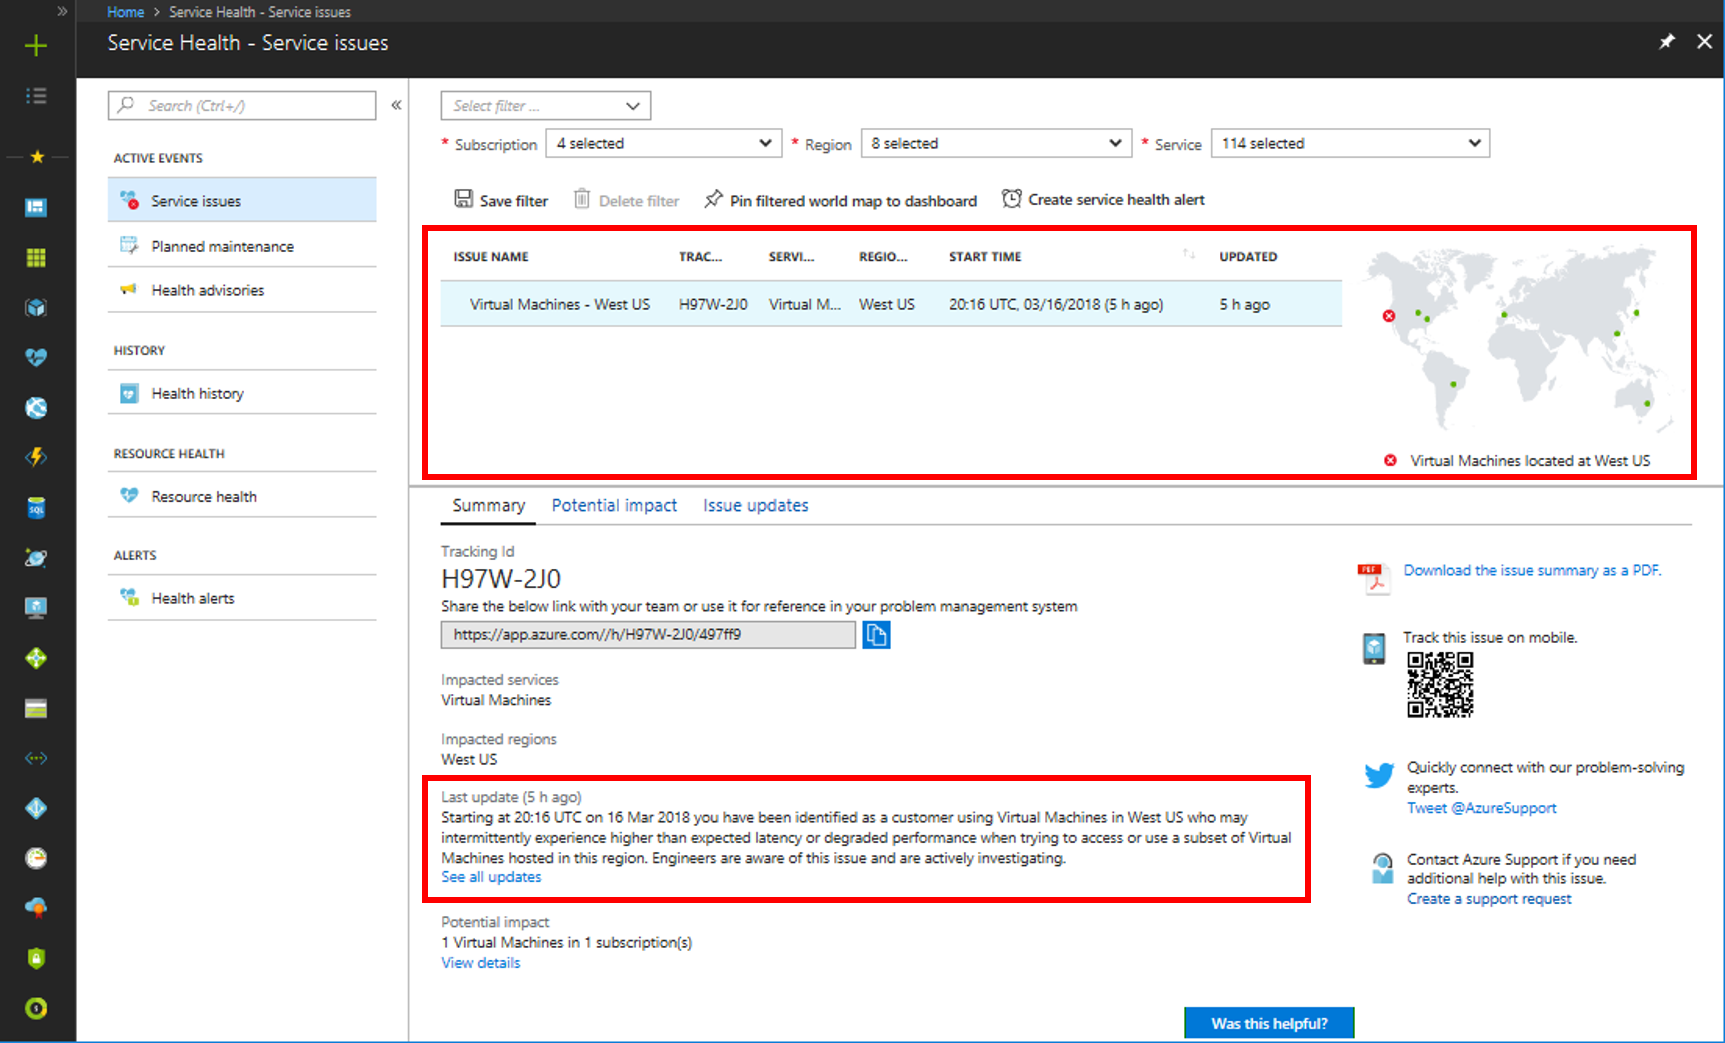This screenshot has height=1043, width=1725.
Task: Click the red marker on the world map
Action: pyautogui.click(x=1389, y=316)
